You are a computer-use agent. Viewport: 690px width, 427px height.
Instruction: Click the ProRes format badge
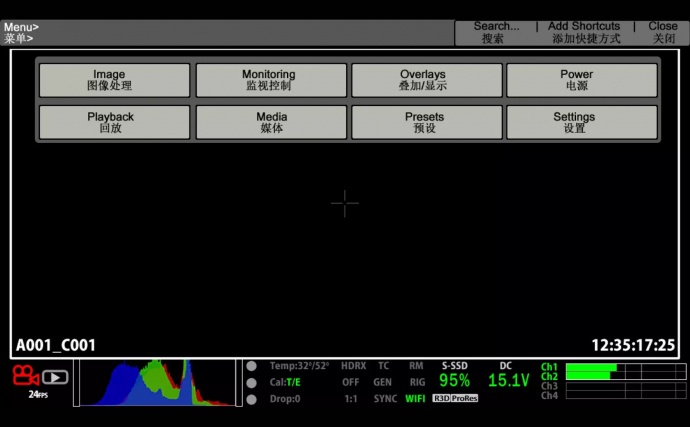pyautogui.click(x=465, y=398)
